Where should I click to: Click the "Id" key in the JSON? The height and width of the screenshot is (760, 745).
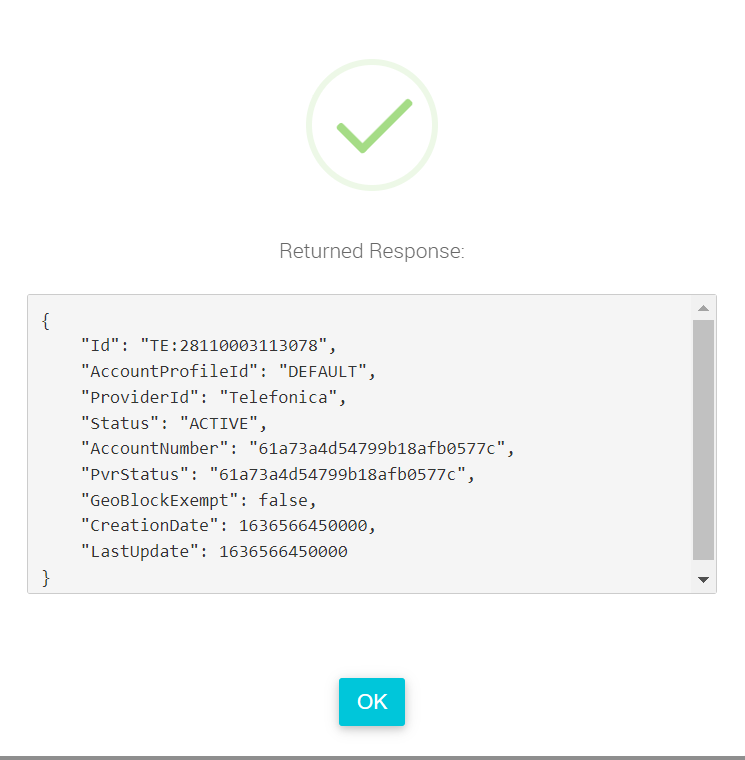[x=100, y=345]
